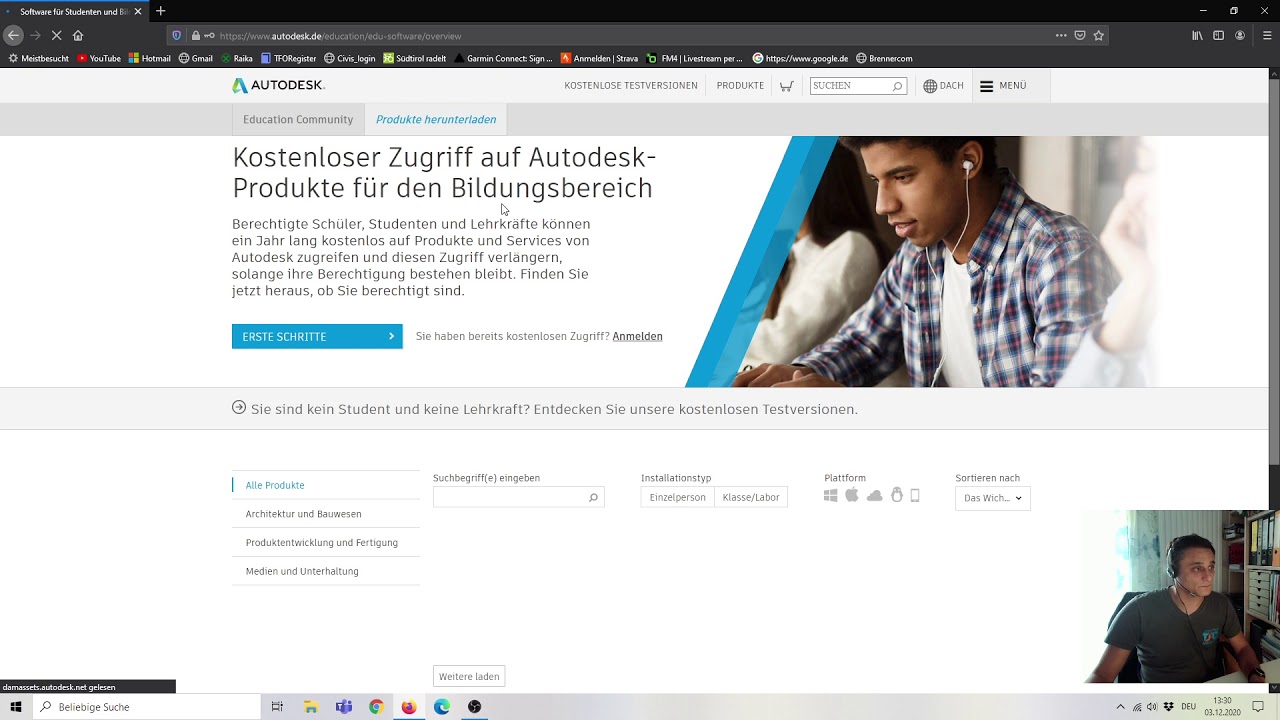1280x720 pixels.
Task: Filter by Windows platform icon
Action: 830,495
